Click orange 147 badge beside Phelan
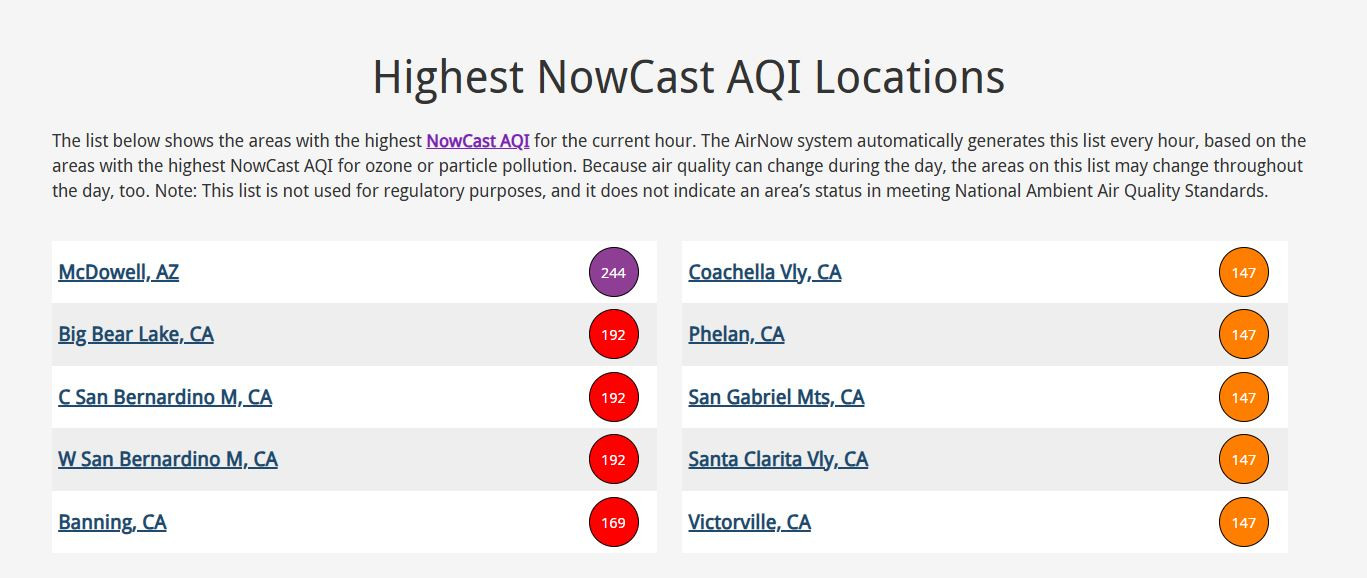Screen dimensions: 1367x578 1244,335
